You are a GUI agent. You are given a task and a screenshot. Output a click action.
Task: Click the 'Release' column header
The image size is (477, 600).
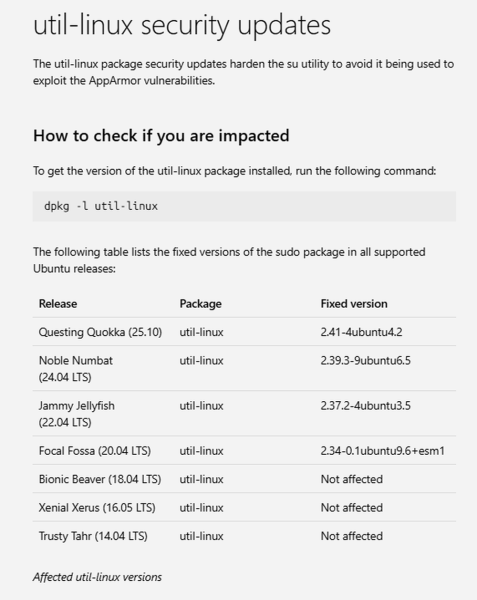tap(58, 304)
